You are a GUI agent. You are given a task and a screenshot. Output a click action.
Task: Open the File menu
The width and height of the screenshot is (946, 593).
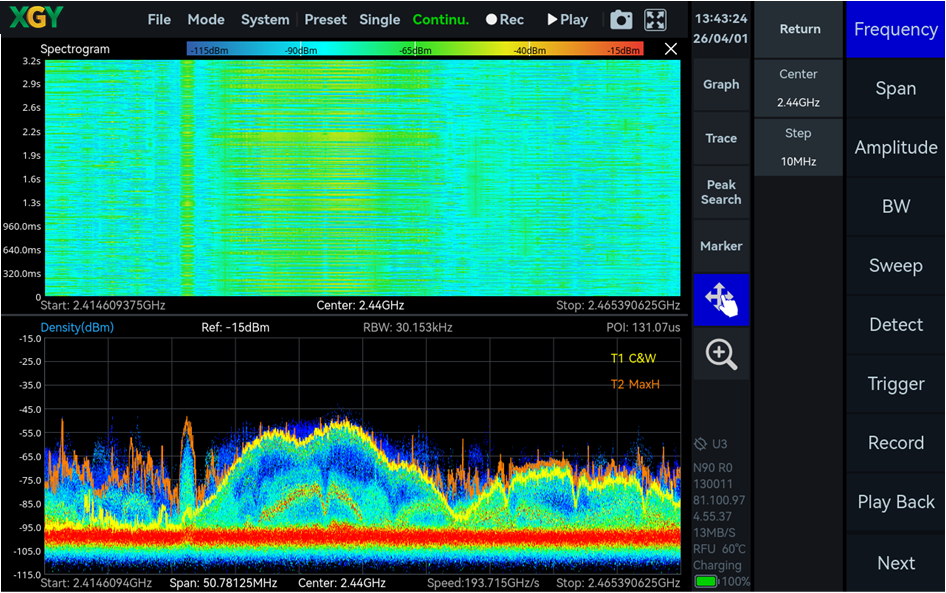tap(159, 20)
